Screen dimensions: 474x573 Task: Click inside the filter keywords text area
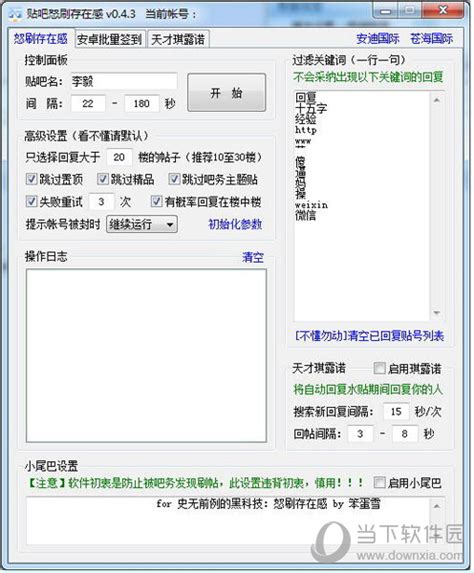coord(362,206)
